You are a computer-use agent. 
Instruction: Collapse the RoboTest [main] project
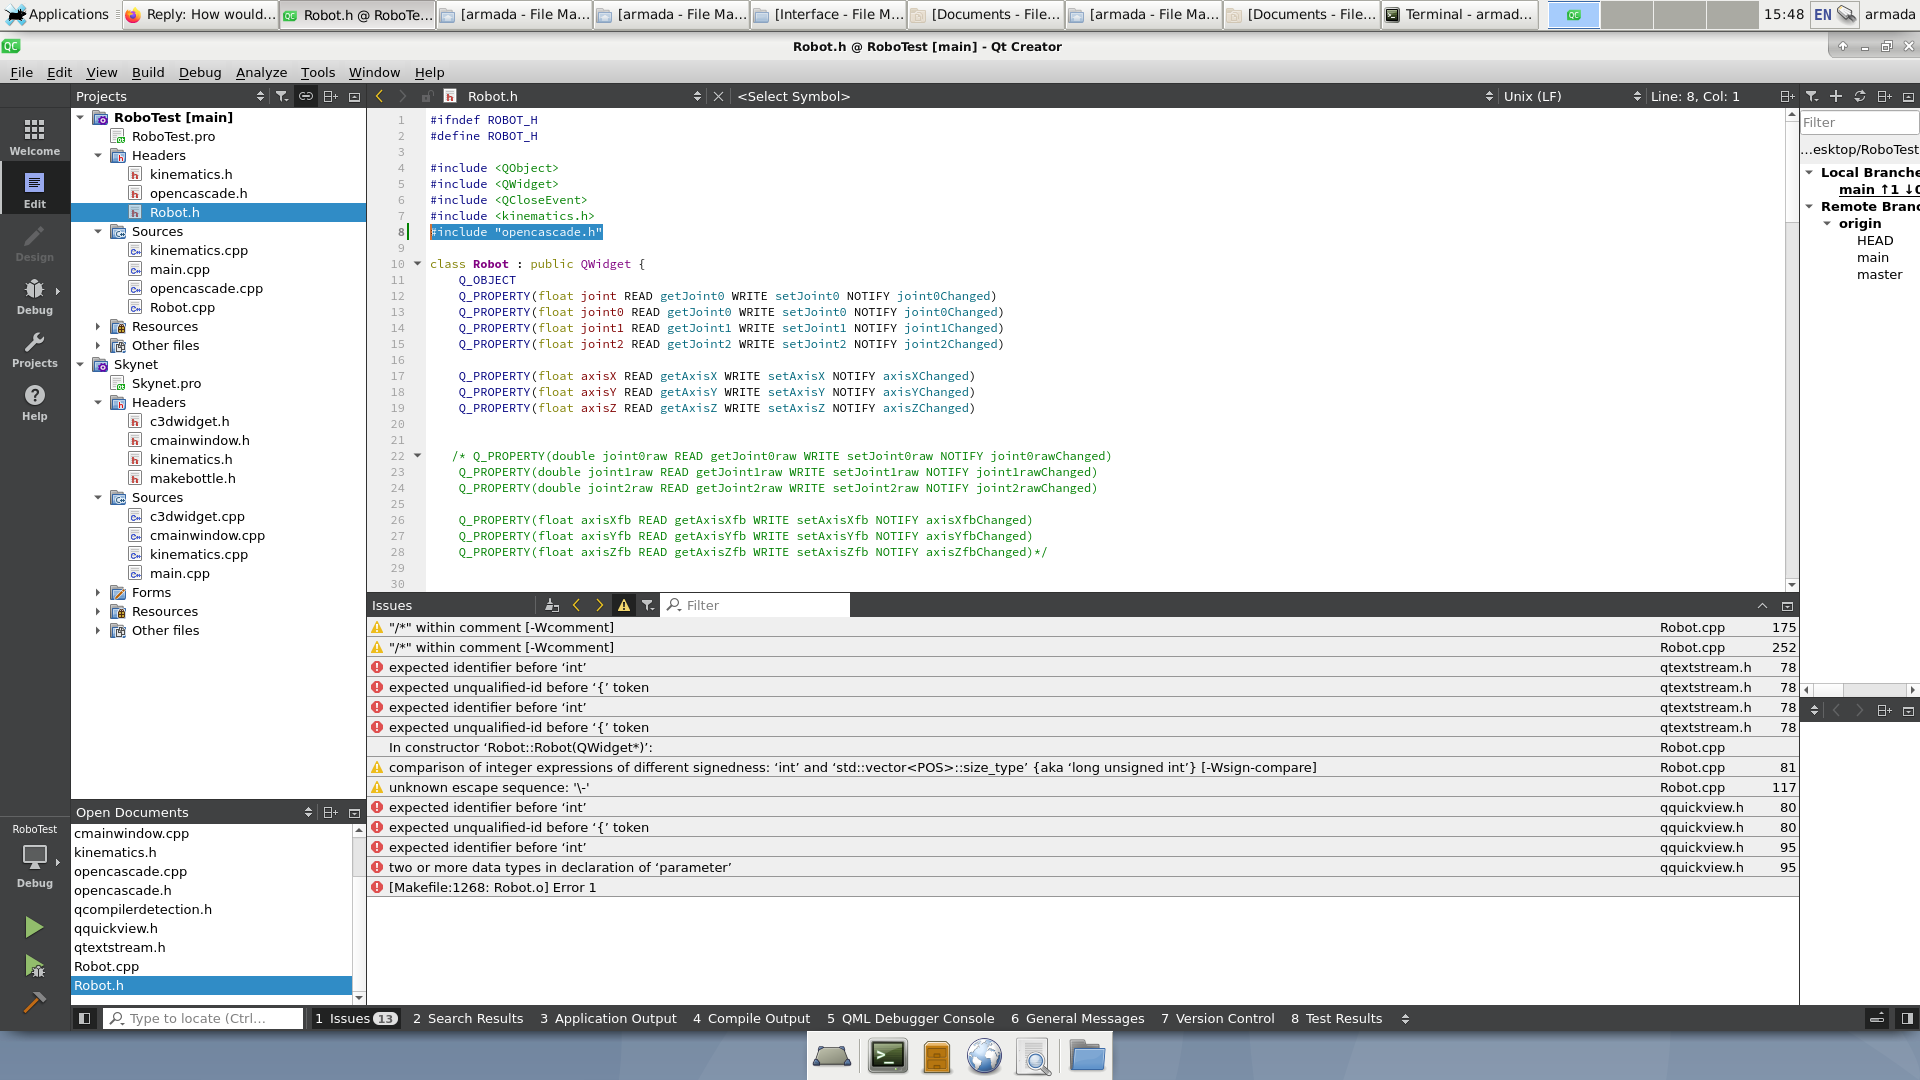coord(81,117)
